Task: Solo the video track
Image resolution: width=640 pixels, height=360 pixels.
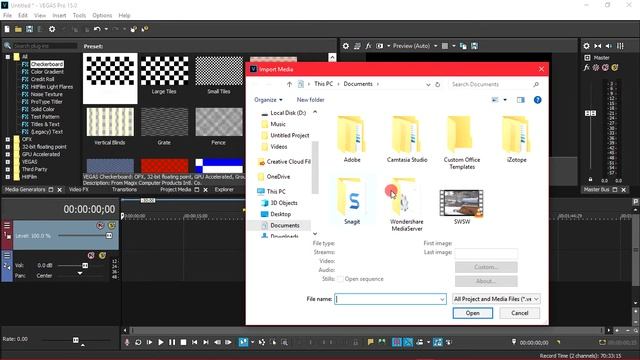Action: tap(111, 225)
